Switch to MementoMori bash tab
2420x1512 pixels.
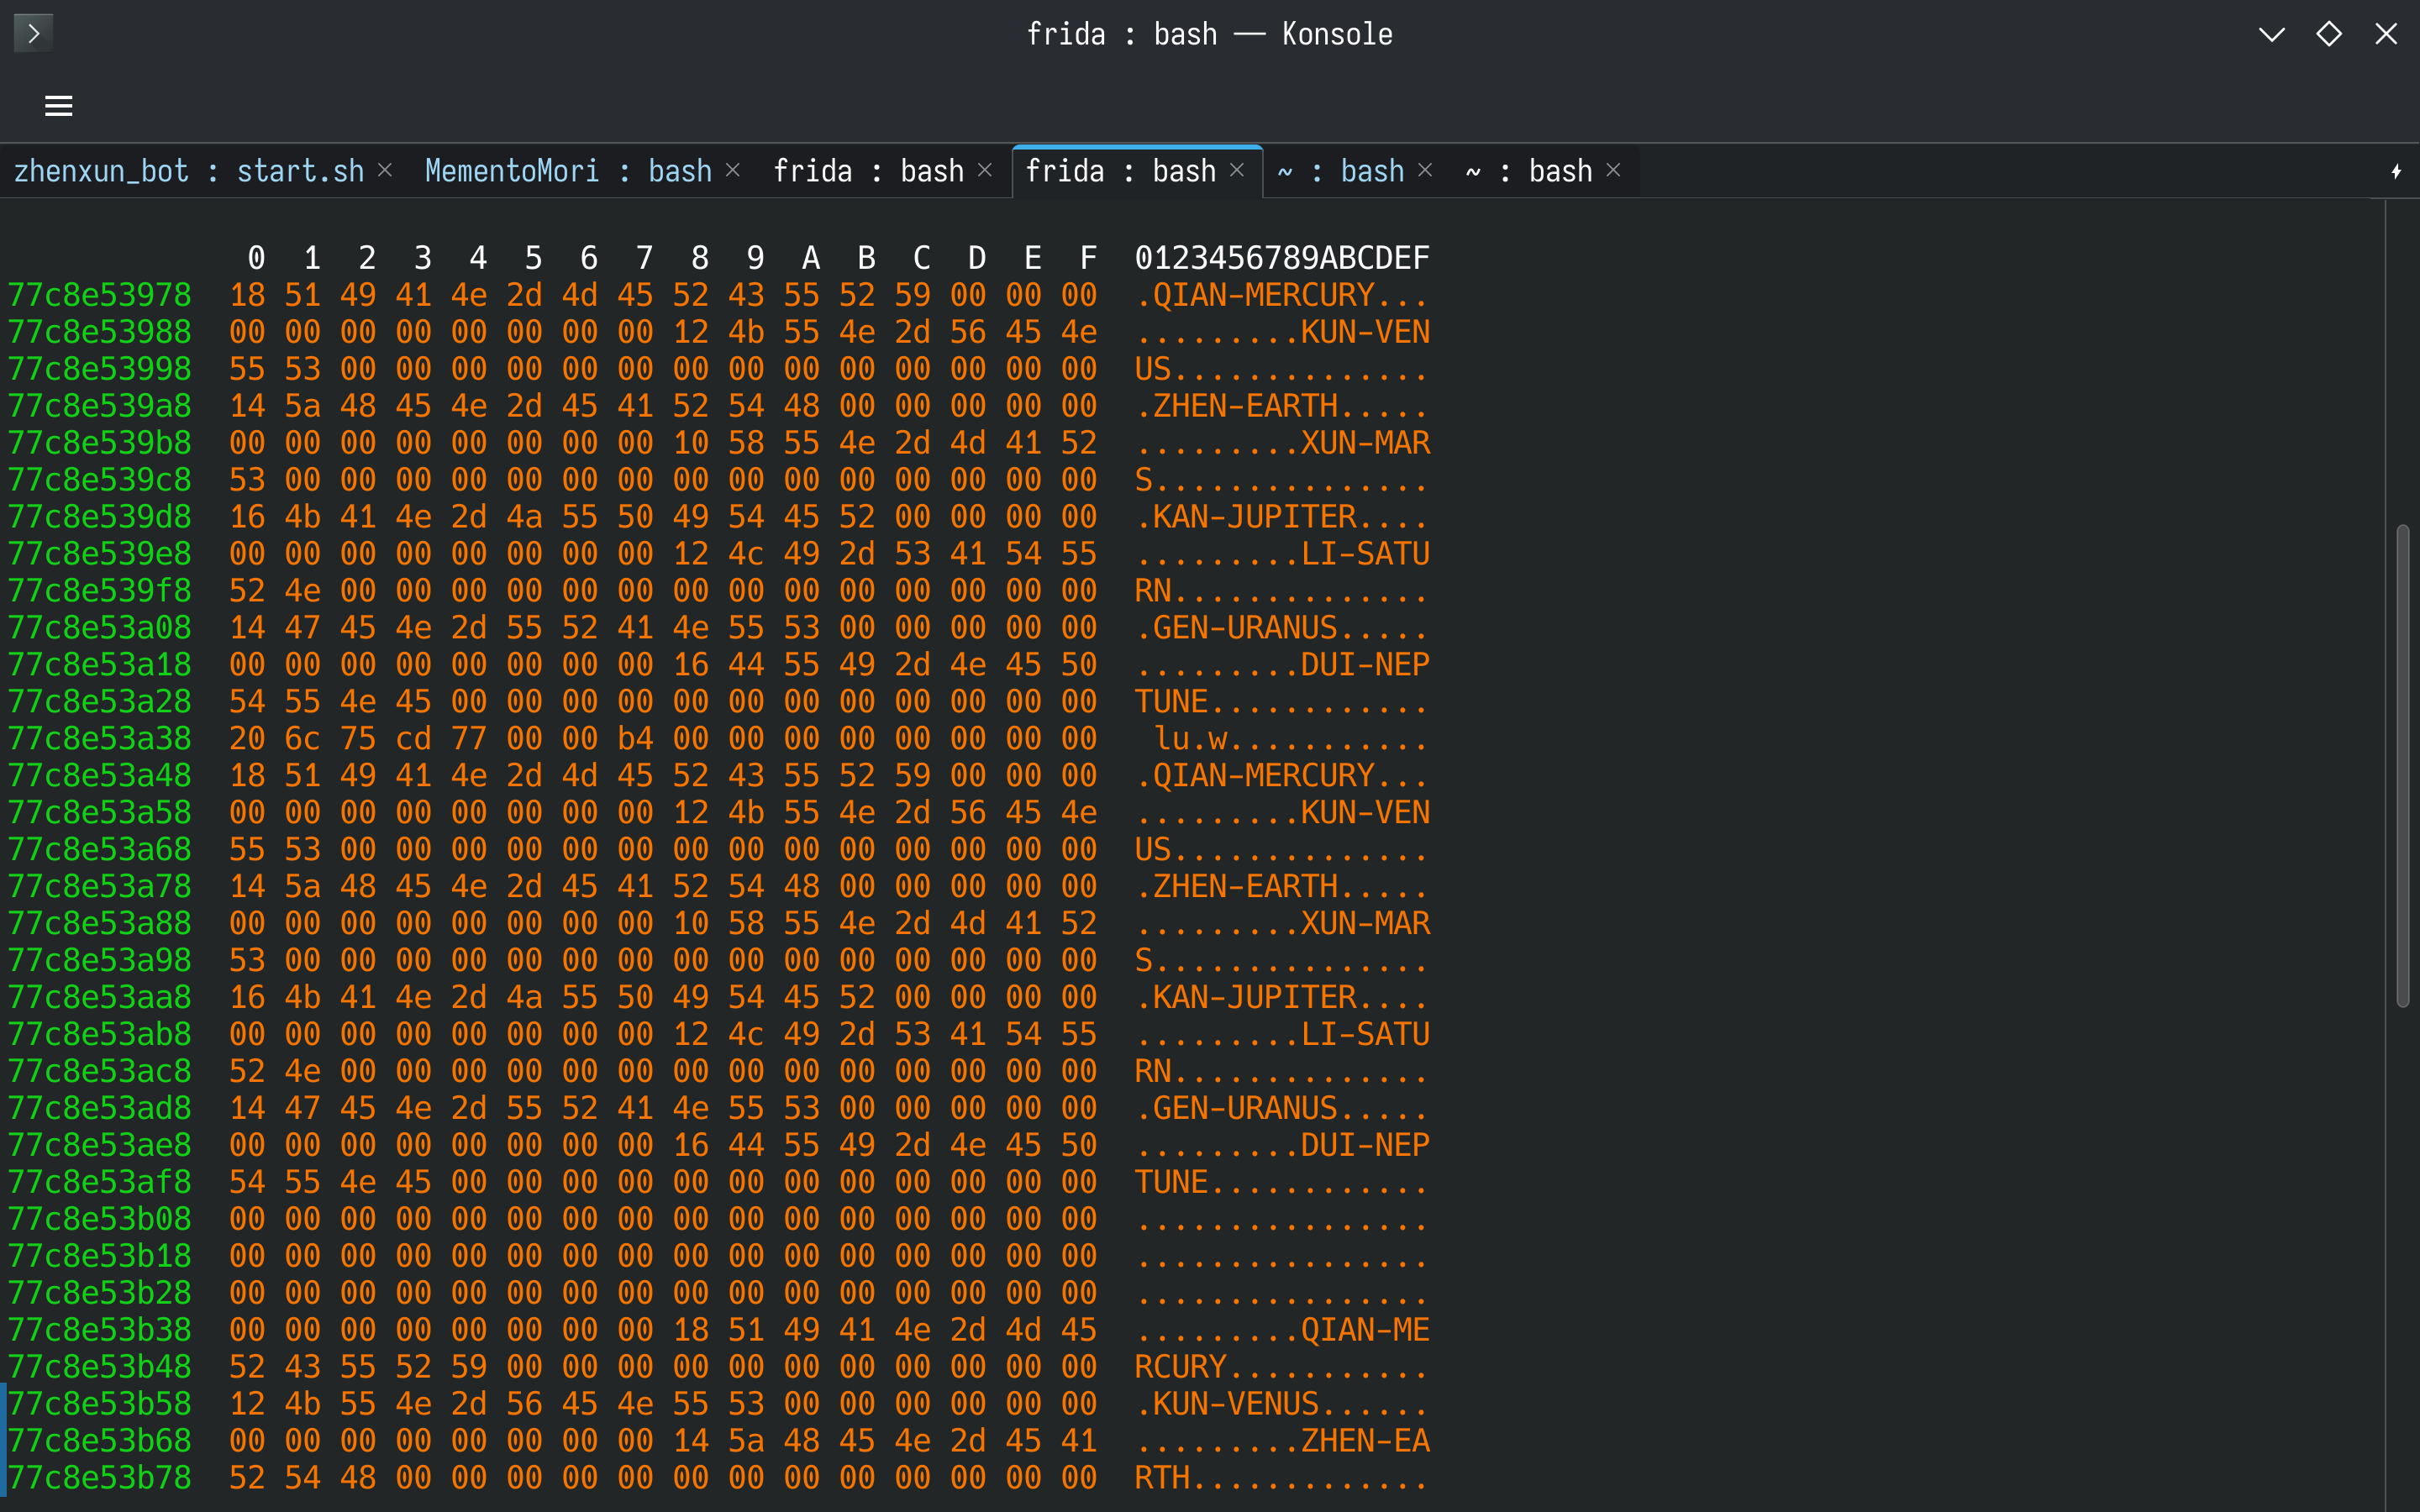point(567,171)
